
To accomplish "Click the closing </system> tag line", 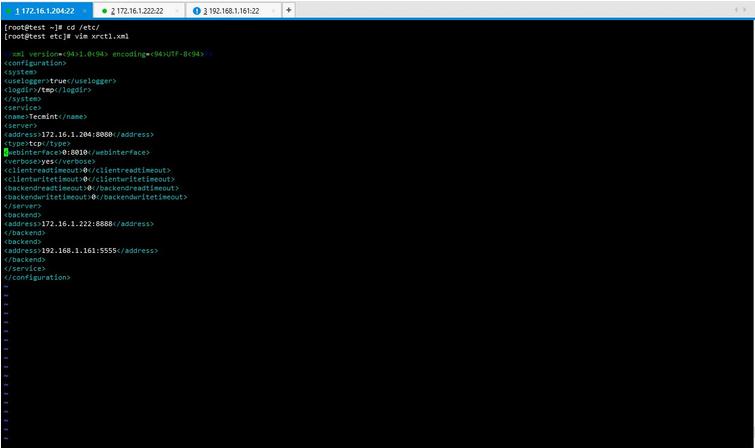I will (23, 99).
